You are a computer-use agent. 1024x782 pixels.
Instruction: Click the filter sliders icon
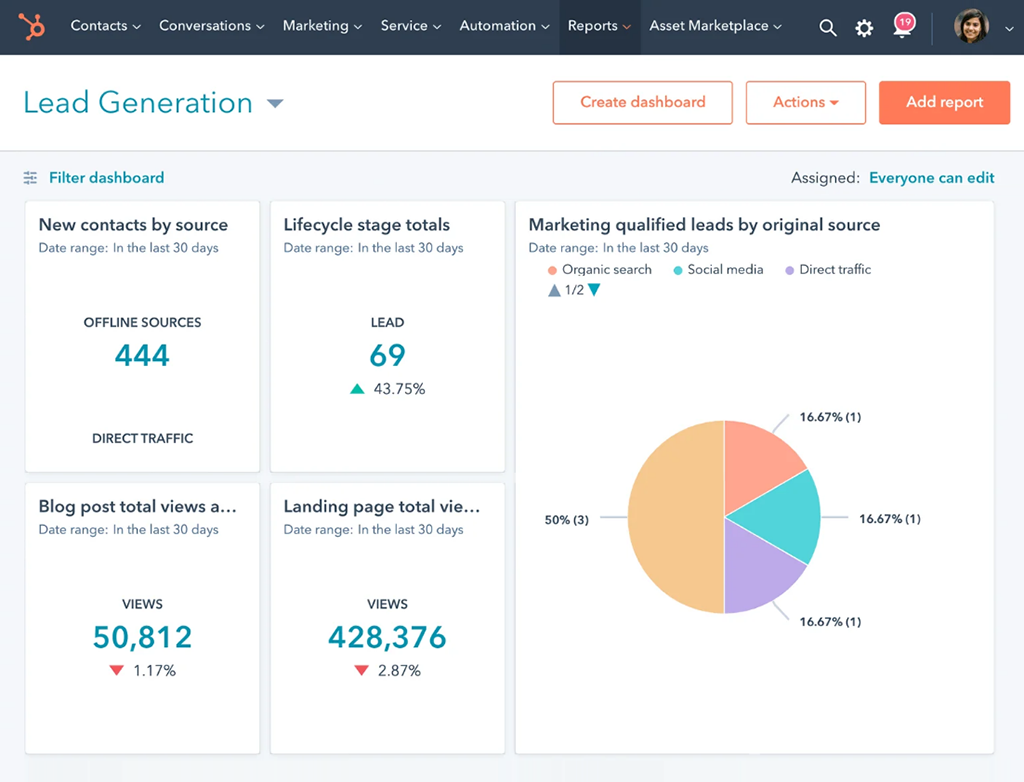tap(30, 178)
